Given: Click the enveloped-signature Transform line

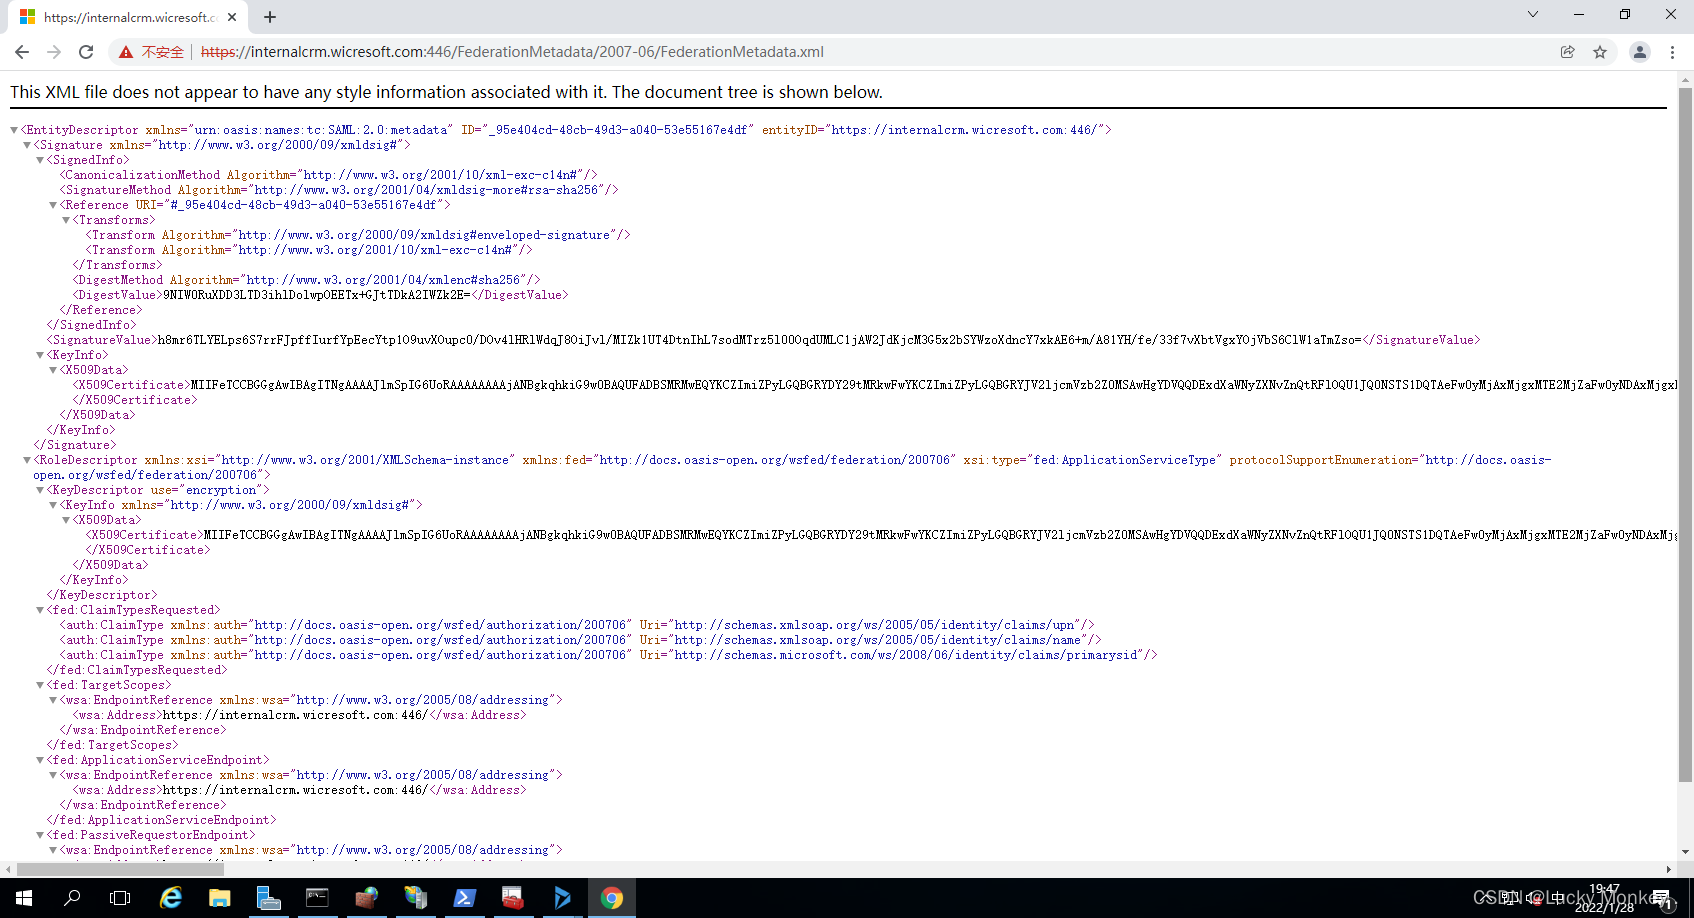Looking at the screenshot, I should 358,235.
